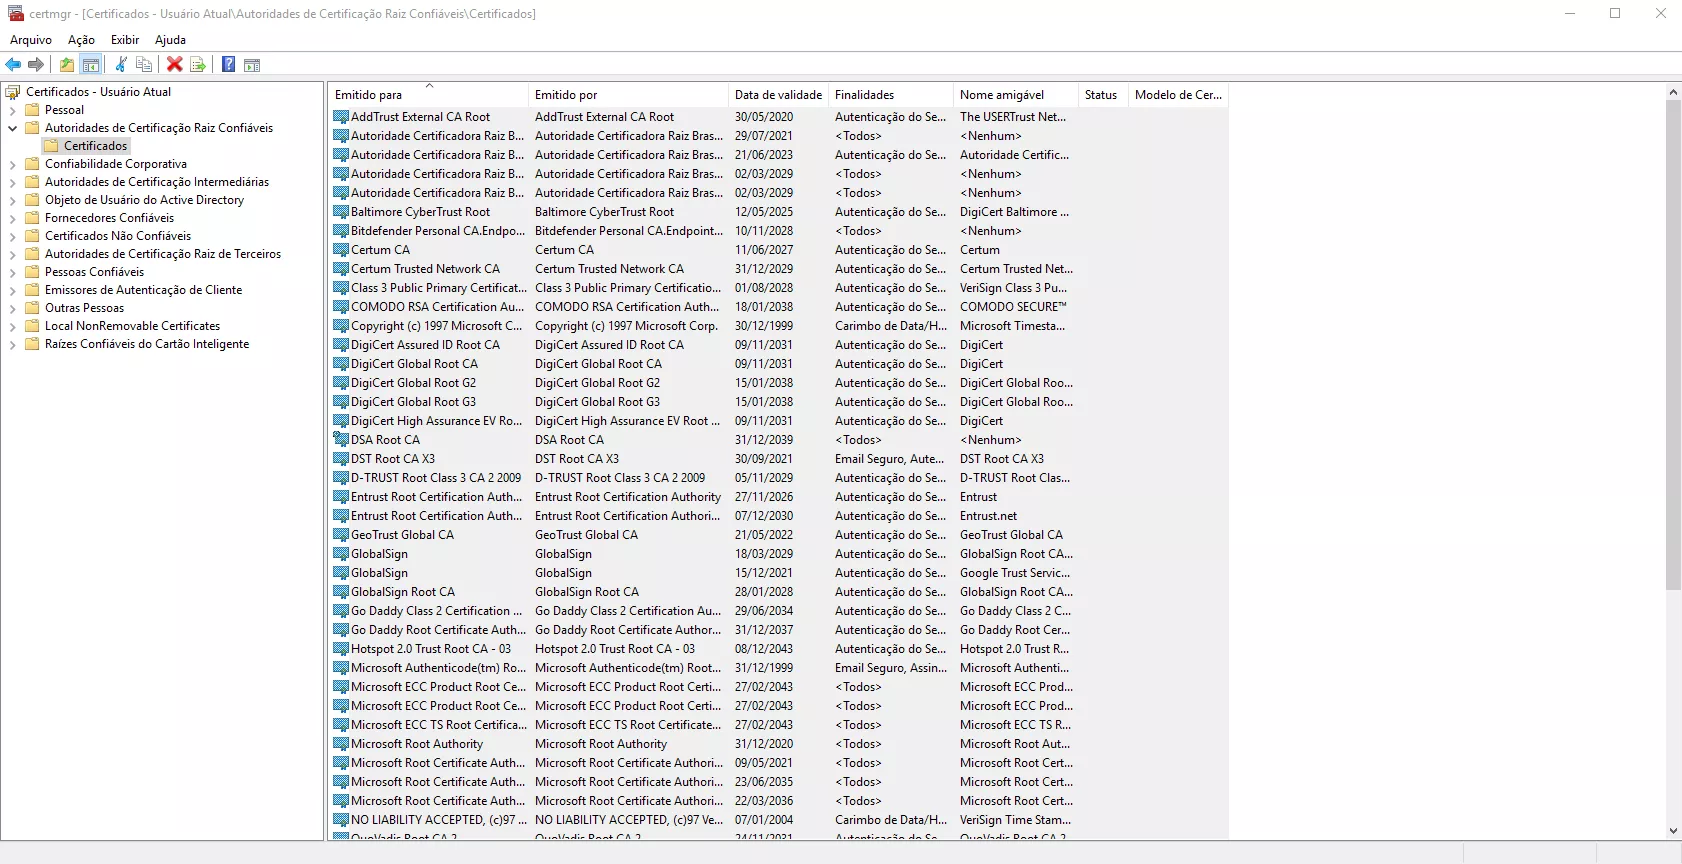Click the Certificados root node icon in tree
Viewport: 1682px width, 864px height.
click(x=13, y=92)
